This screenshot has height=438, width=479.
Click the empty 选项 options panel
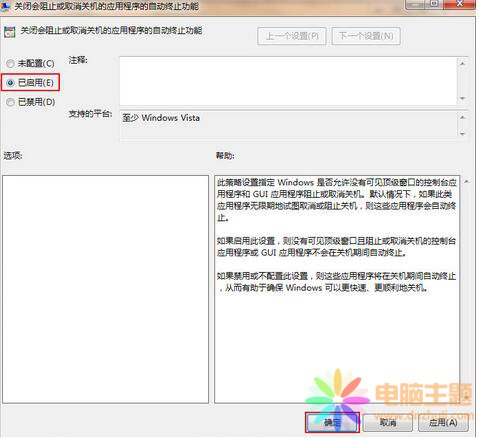click(105, 289)
